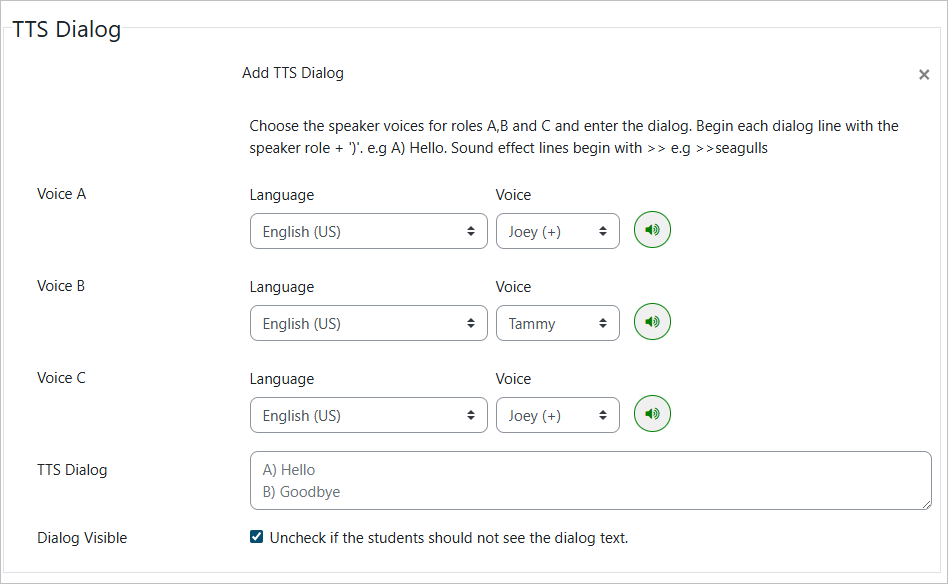Play the Voice A audio preview

pyautogui.click(x=652, y=230)
